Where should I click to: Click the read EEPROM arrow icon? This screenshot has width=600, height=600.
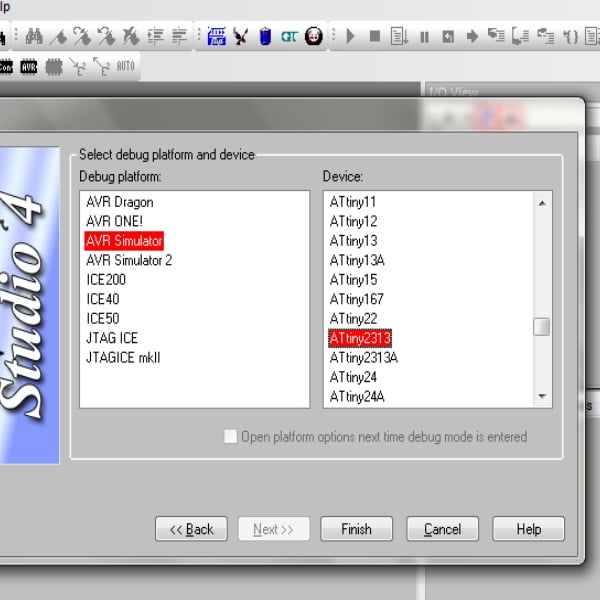[102, 67]
